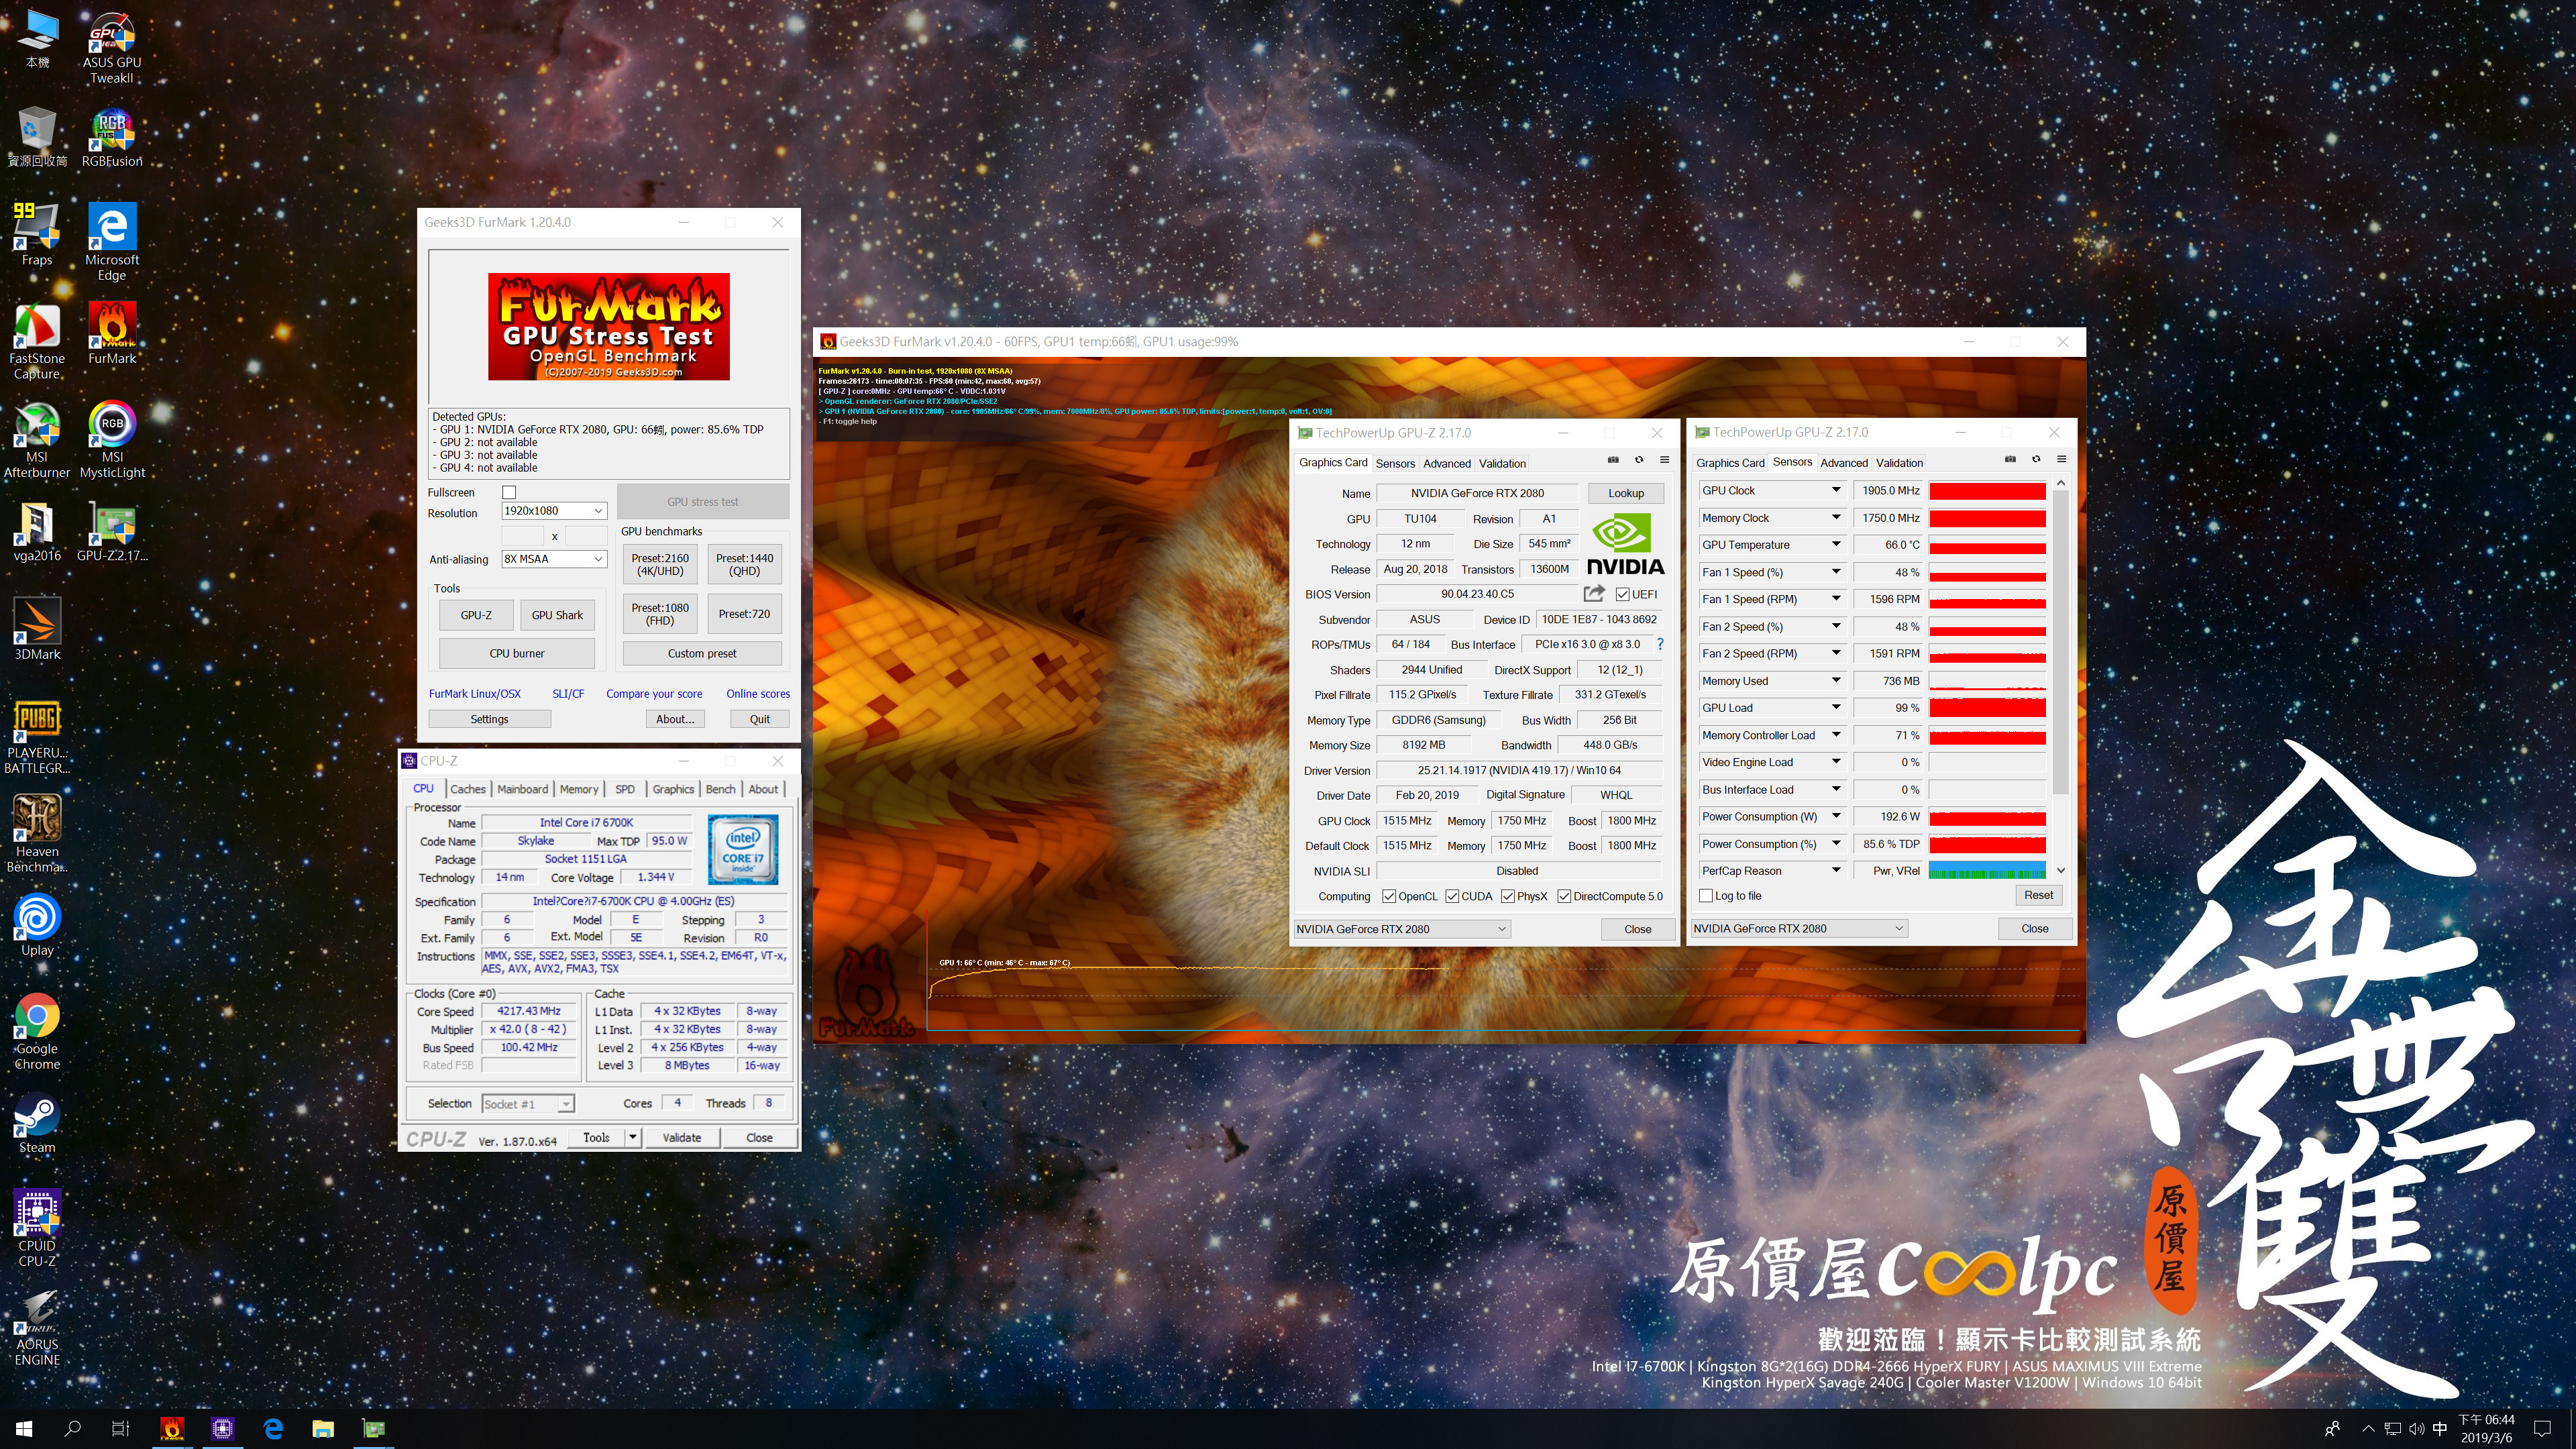Open 3DMark desktop shortcut

point(37,629)
